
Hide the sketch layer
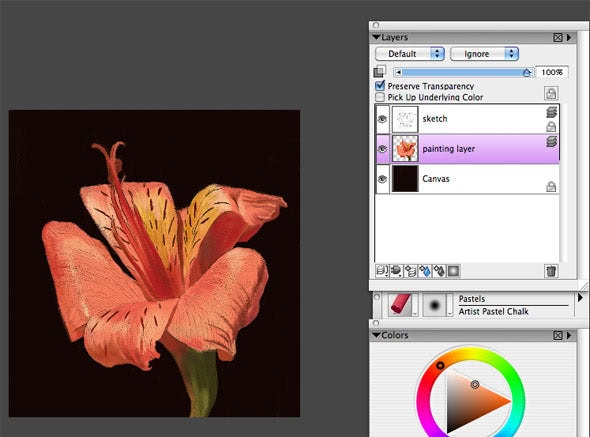382,119
